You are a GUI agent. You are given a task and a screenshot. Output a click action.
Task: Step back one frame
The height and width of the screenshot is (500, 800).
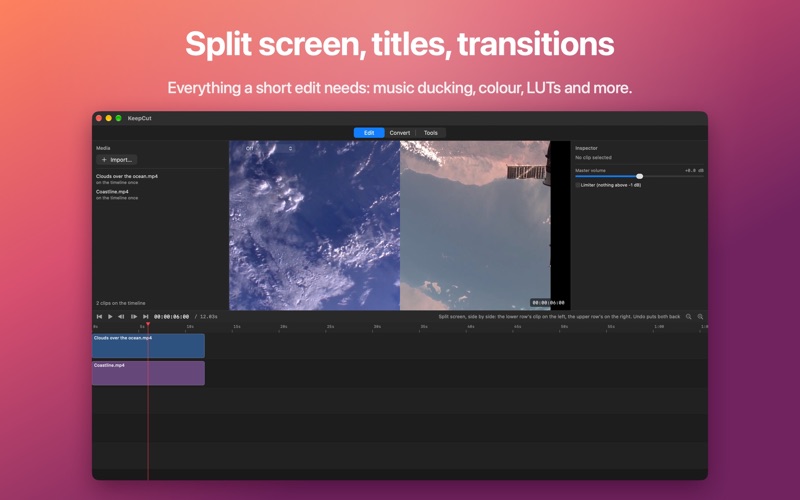pyautogui.click(x=121, y=316)
